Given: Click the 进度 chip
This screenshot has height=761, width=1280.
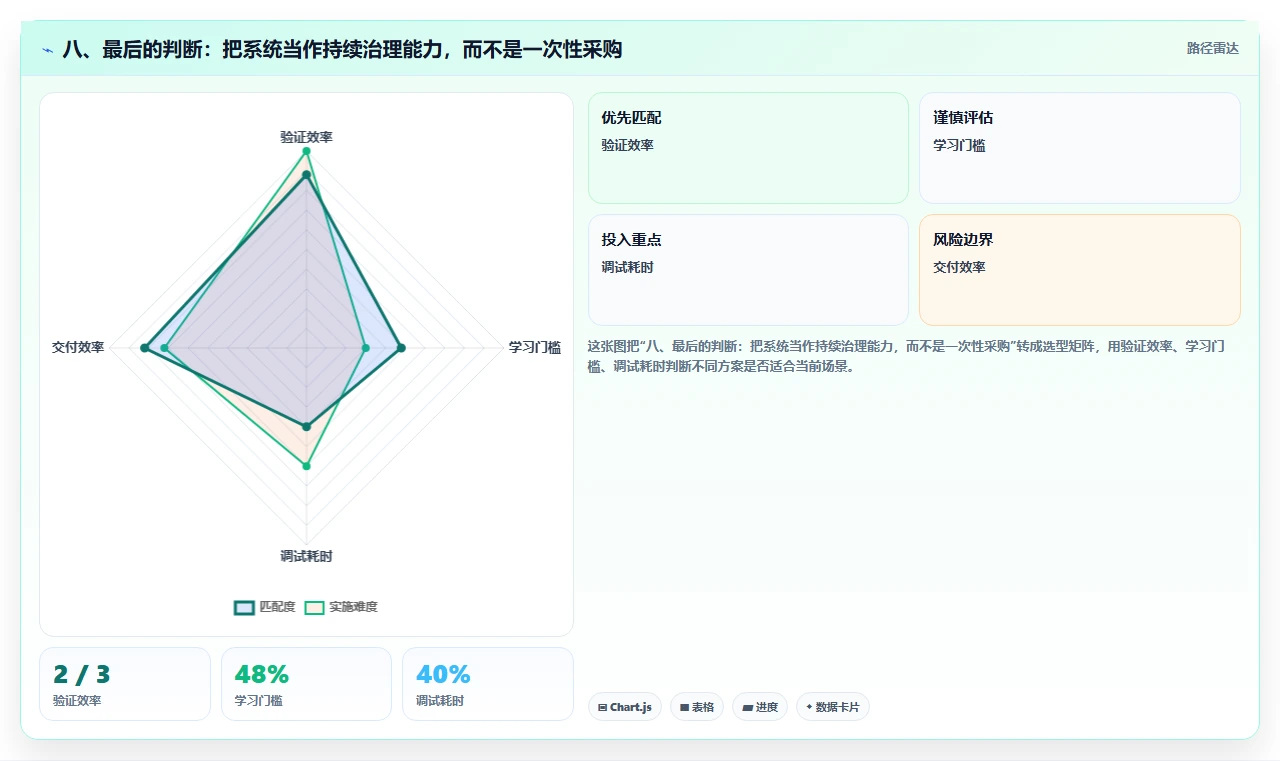Looking at the screenshot, I should click(x=760, y=707).
